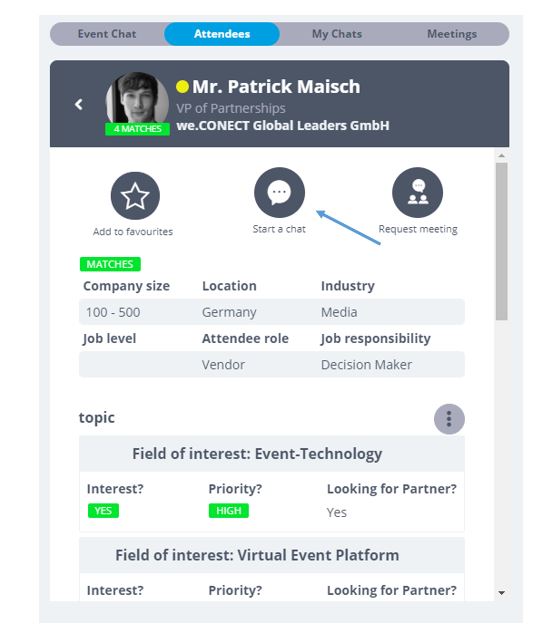Switch to the Meetings tab
The height and width of the screenshot is (638, 542).
click(x=452, y=34)
